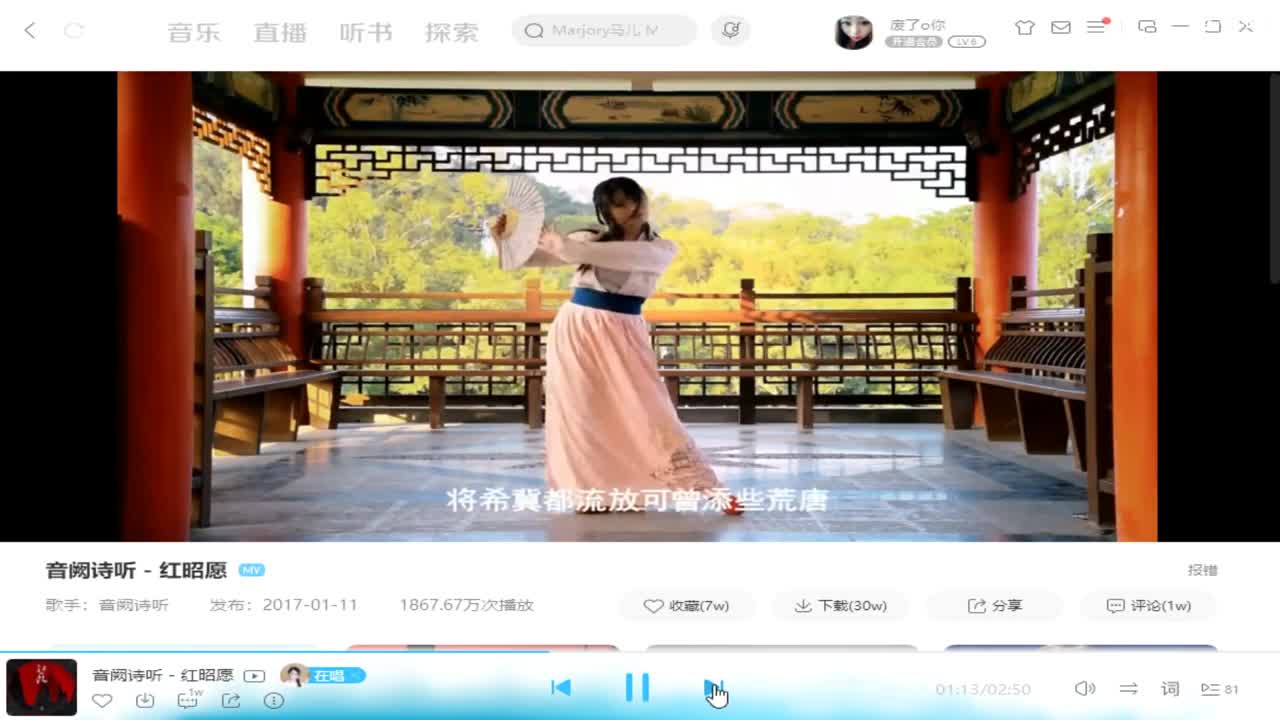
Task: Report the video via 报错
Action: point(1202,570)
